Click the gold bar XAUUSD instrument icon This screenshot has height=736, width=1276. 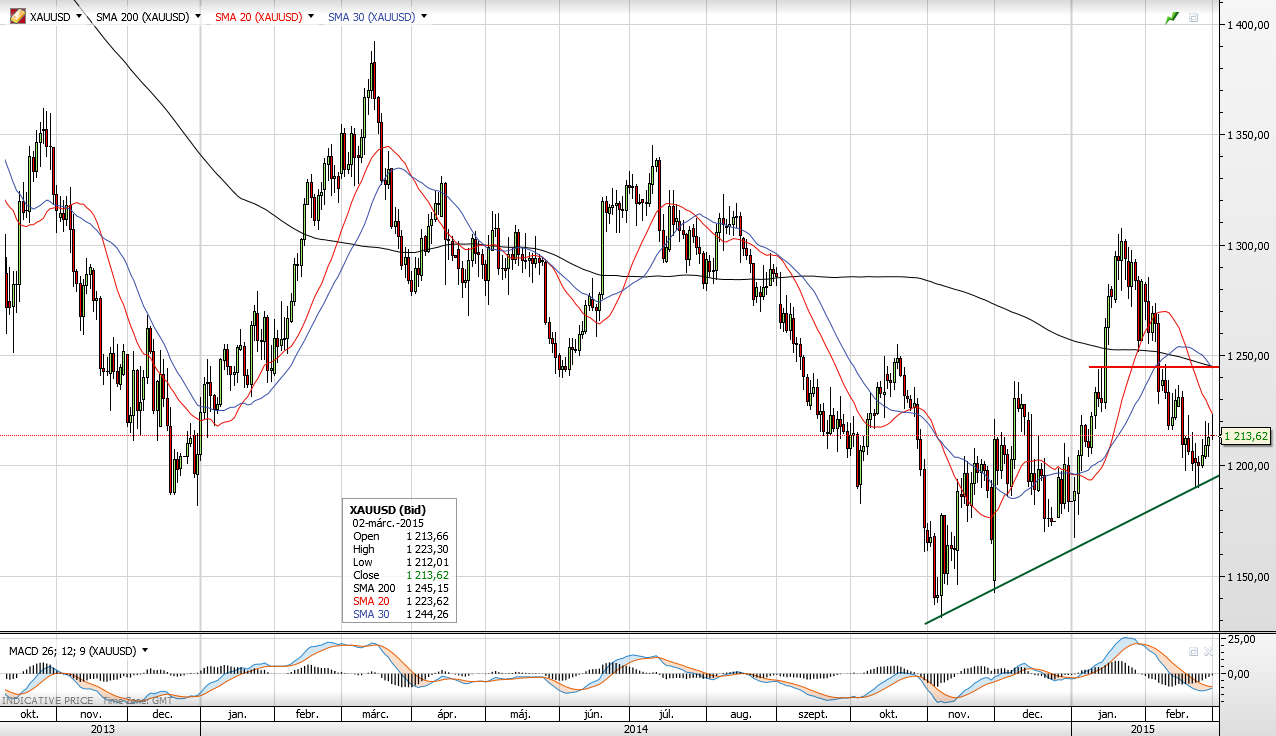coord(18,17)
